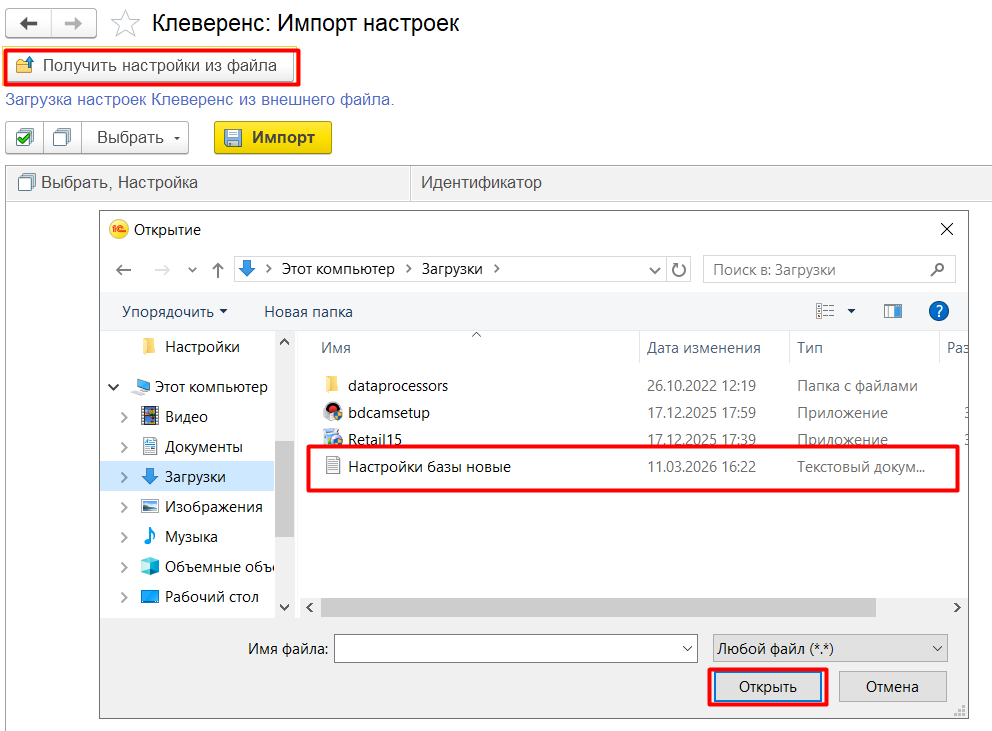Click the search magnifier icon
This screenshot has width=992, height=731.
(x=937, y=270)
